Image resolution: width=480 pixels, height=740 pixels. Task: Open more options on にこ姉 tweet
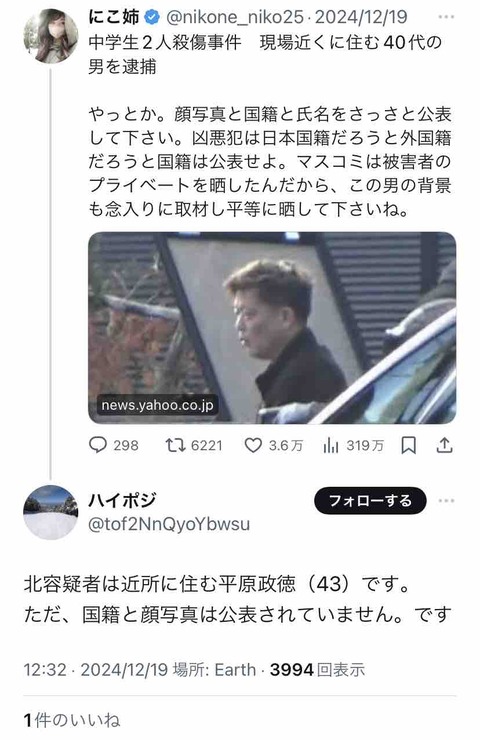(x=446, y=17)
